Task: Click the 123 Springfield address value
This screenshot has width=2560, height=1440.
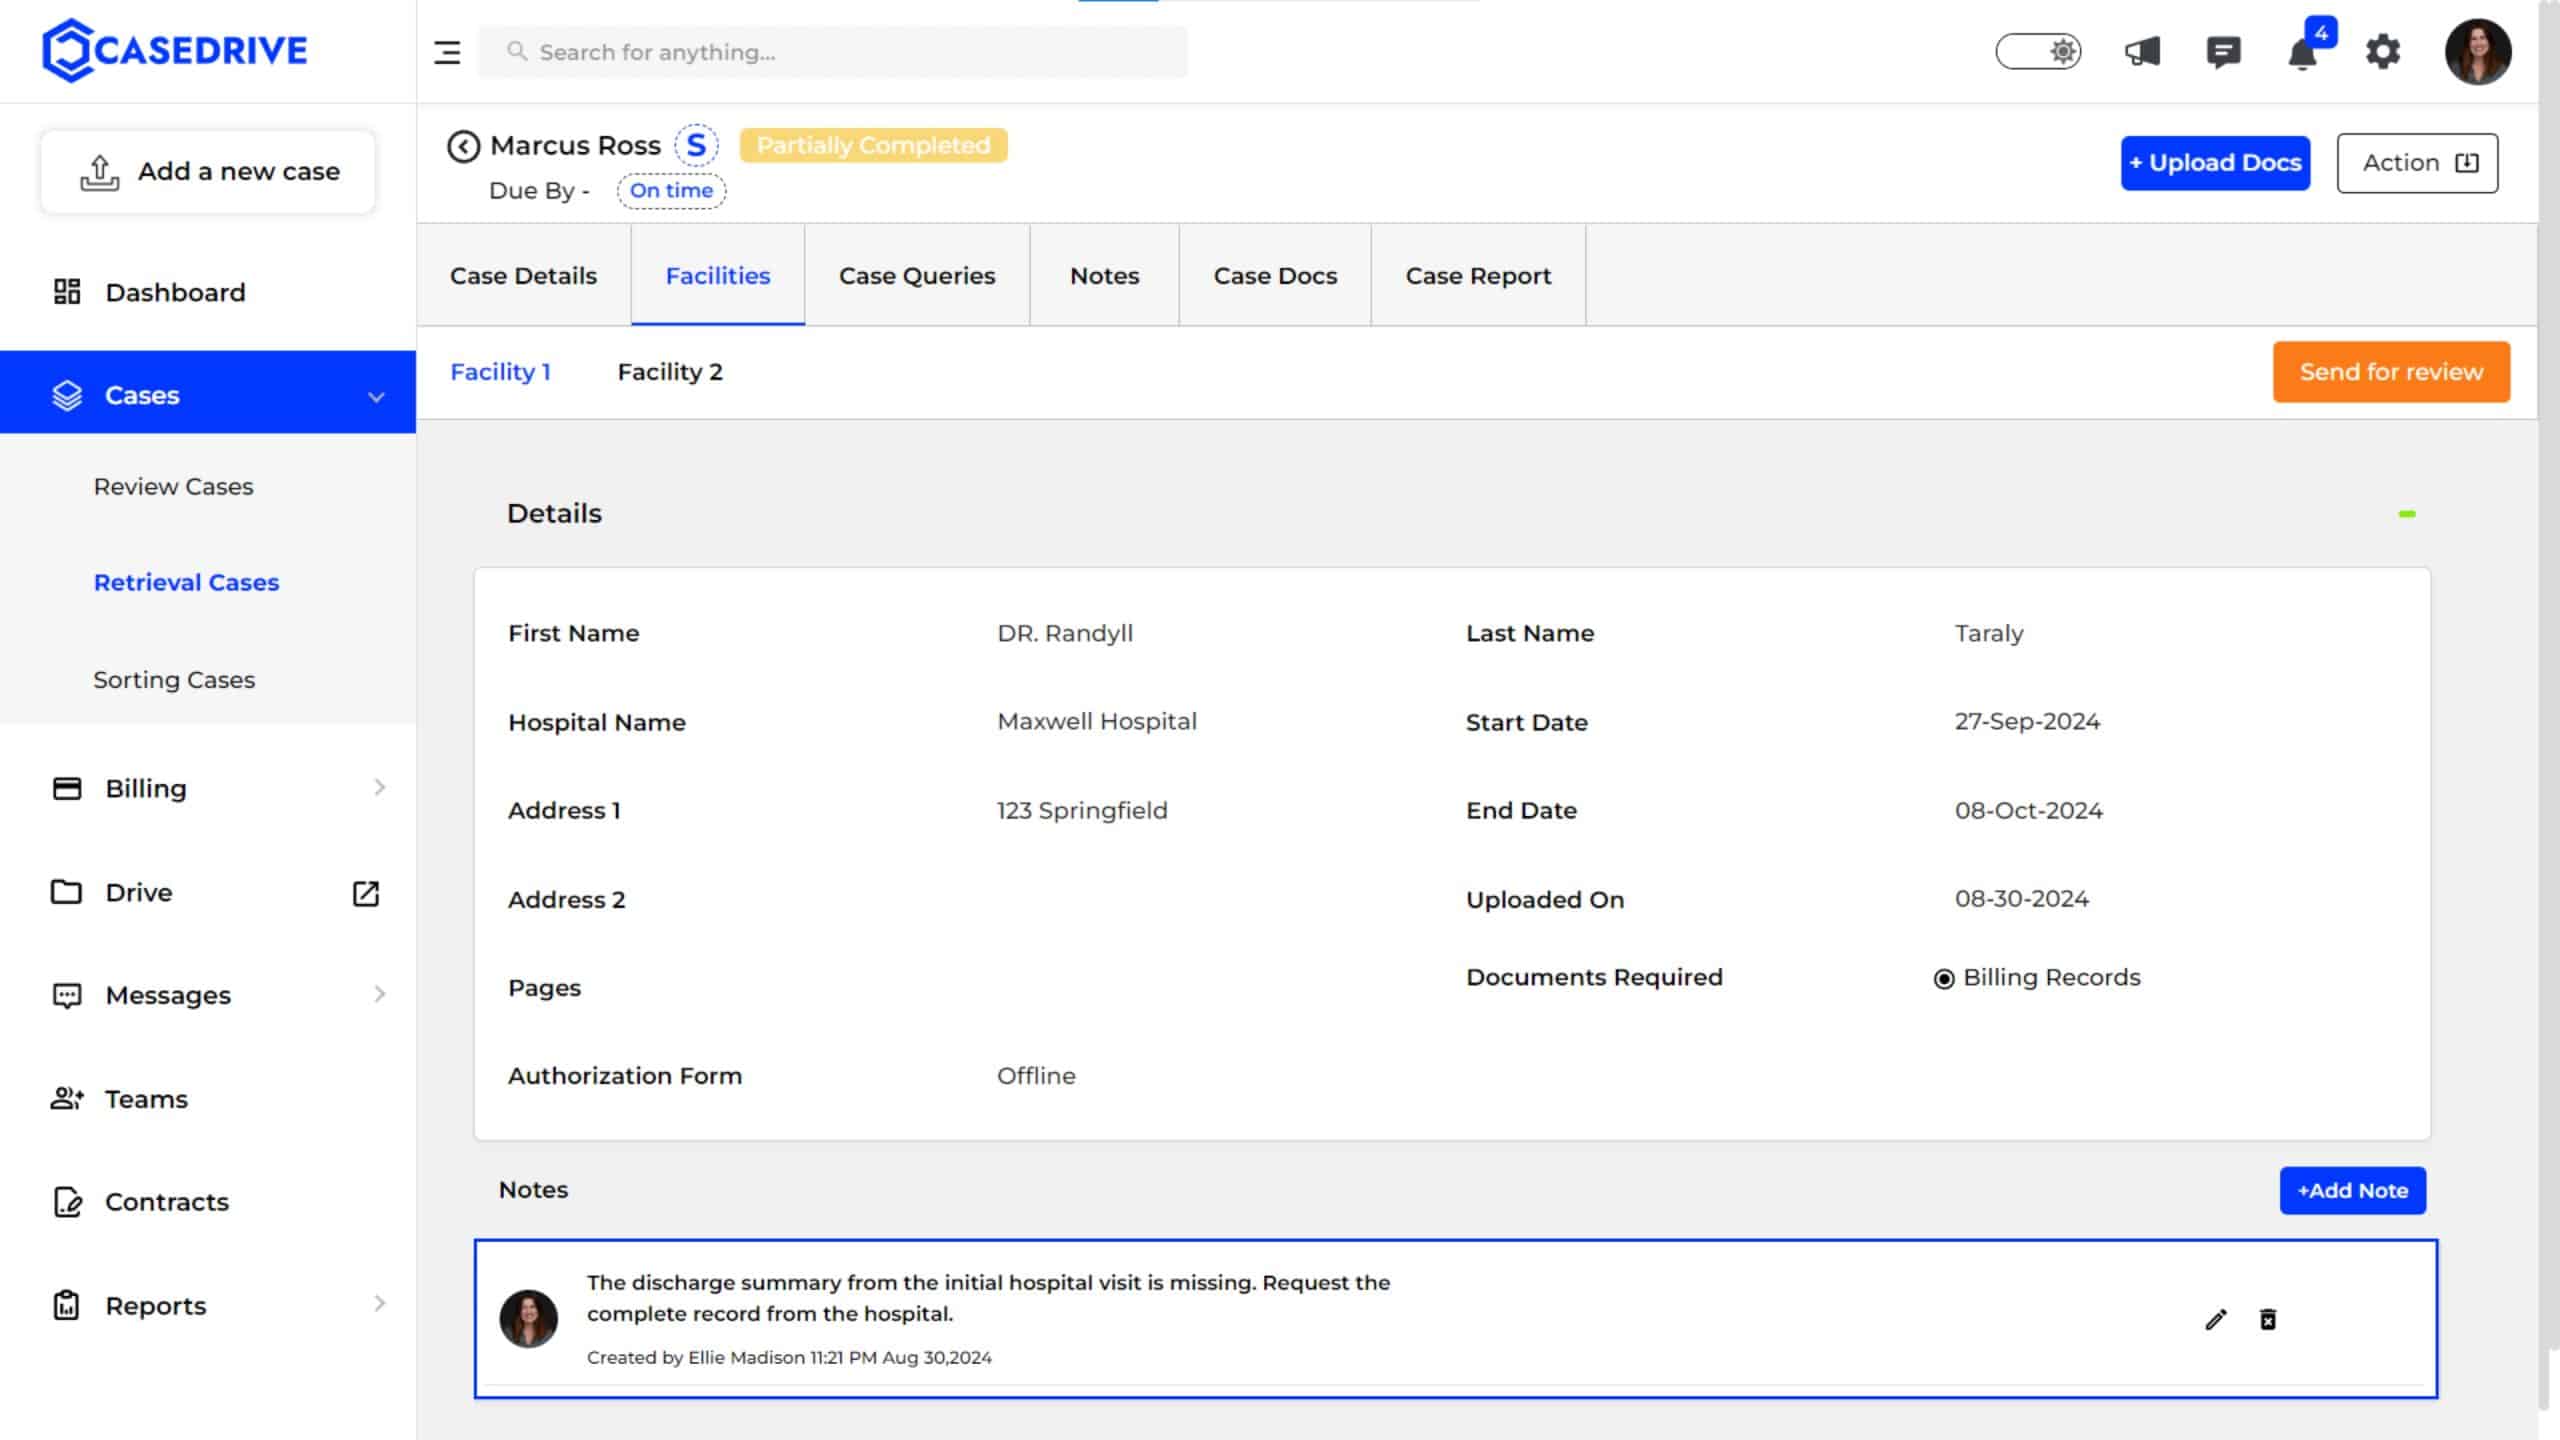Action: pos(1082,810)
